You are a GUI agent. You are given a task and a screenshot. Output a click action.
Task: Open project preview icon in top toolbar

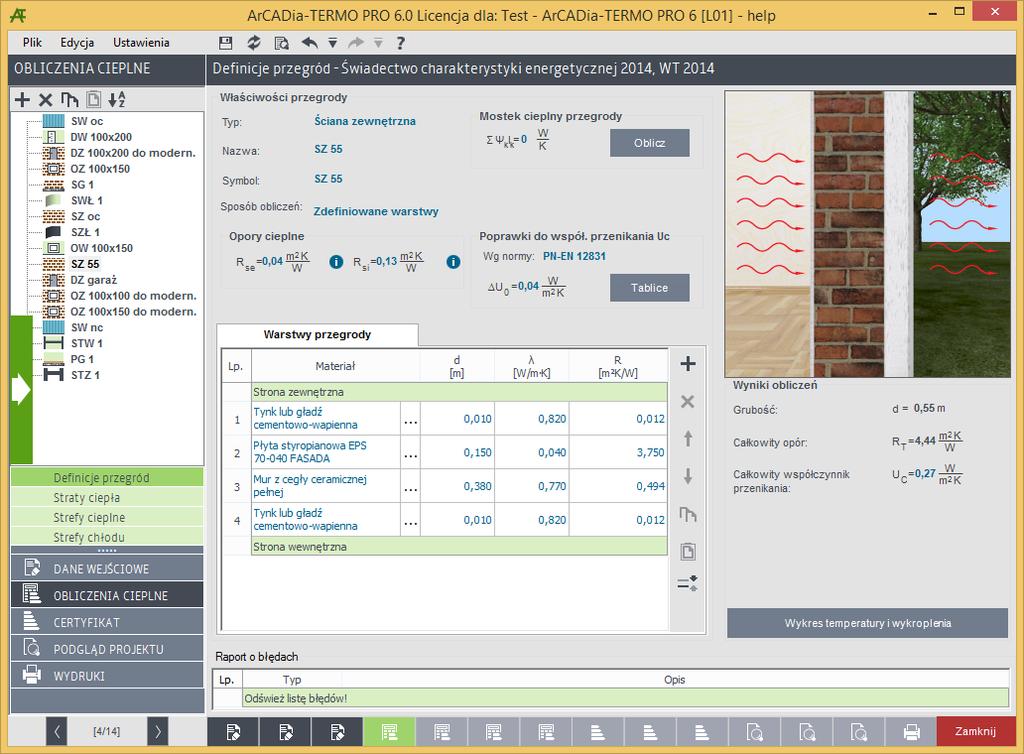(281, 43)
